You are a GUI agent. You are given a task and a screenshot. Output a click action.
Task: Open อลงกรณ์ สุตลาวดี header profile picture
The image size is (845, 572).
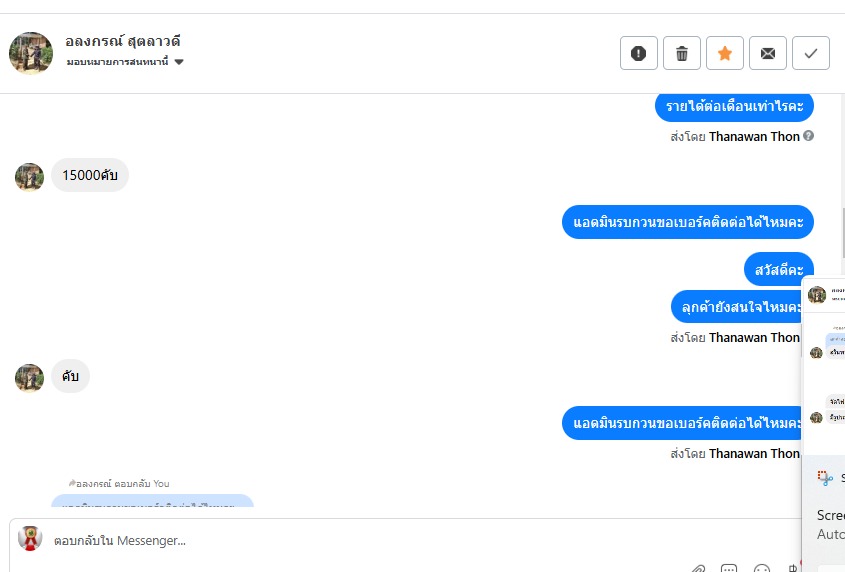tap(31, 53)
